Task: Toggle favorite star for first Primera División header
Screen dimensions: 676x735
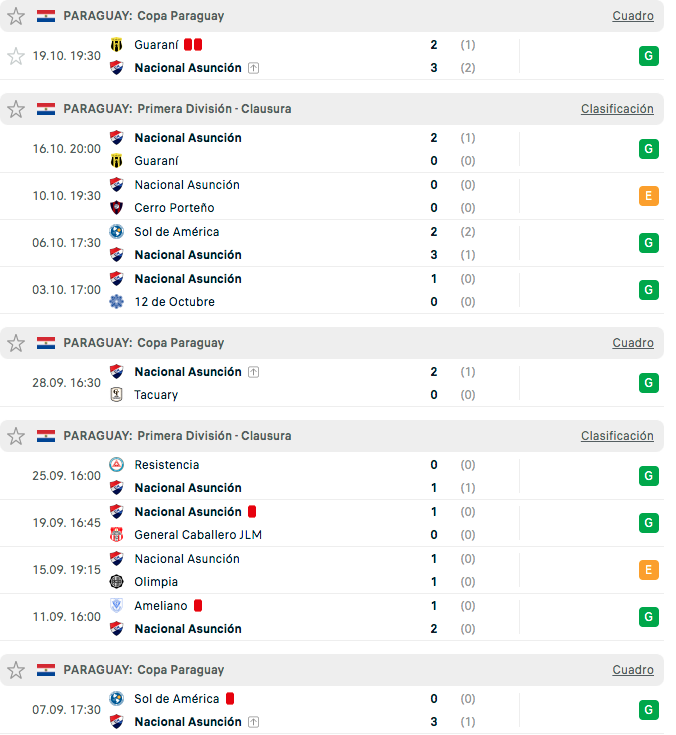Action: [x=16, y=109]
